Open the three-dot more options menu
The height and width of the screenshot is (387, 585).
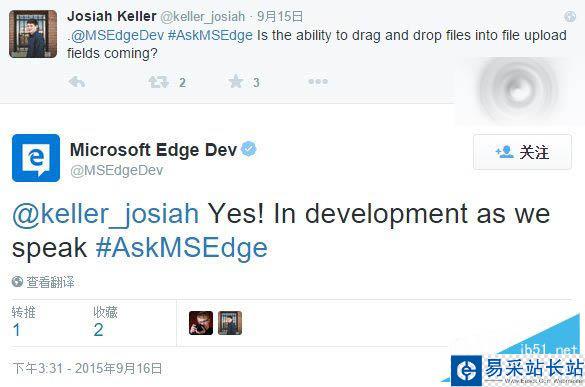[x=318, y=81]
